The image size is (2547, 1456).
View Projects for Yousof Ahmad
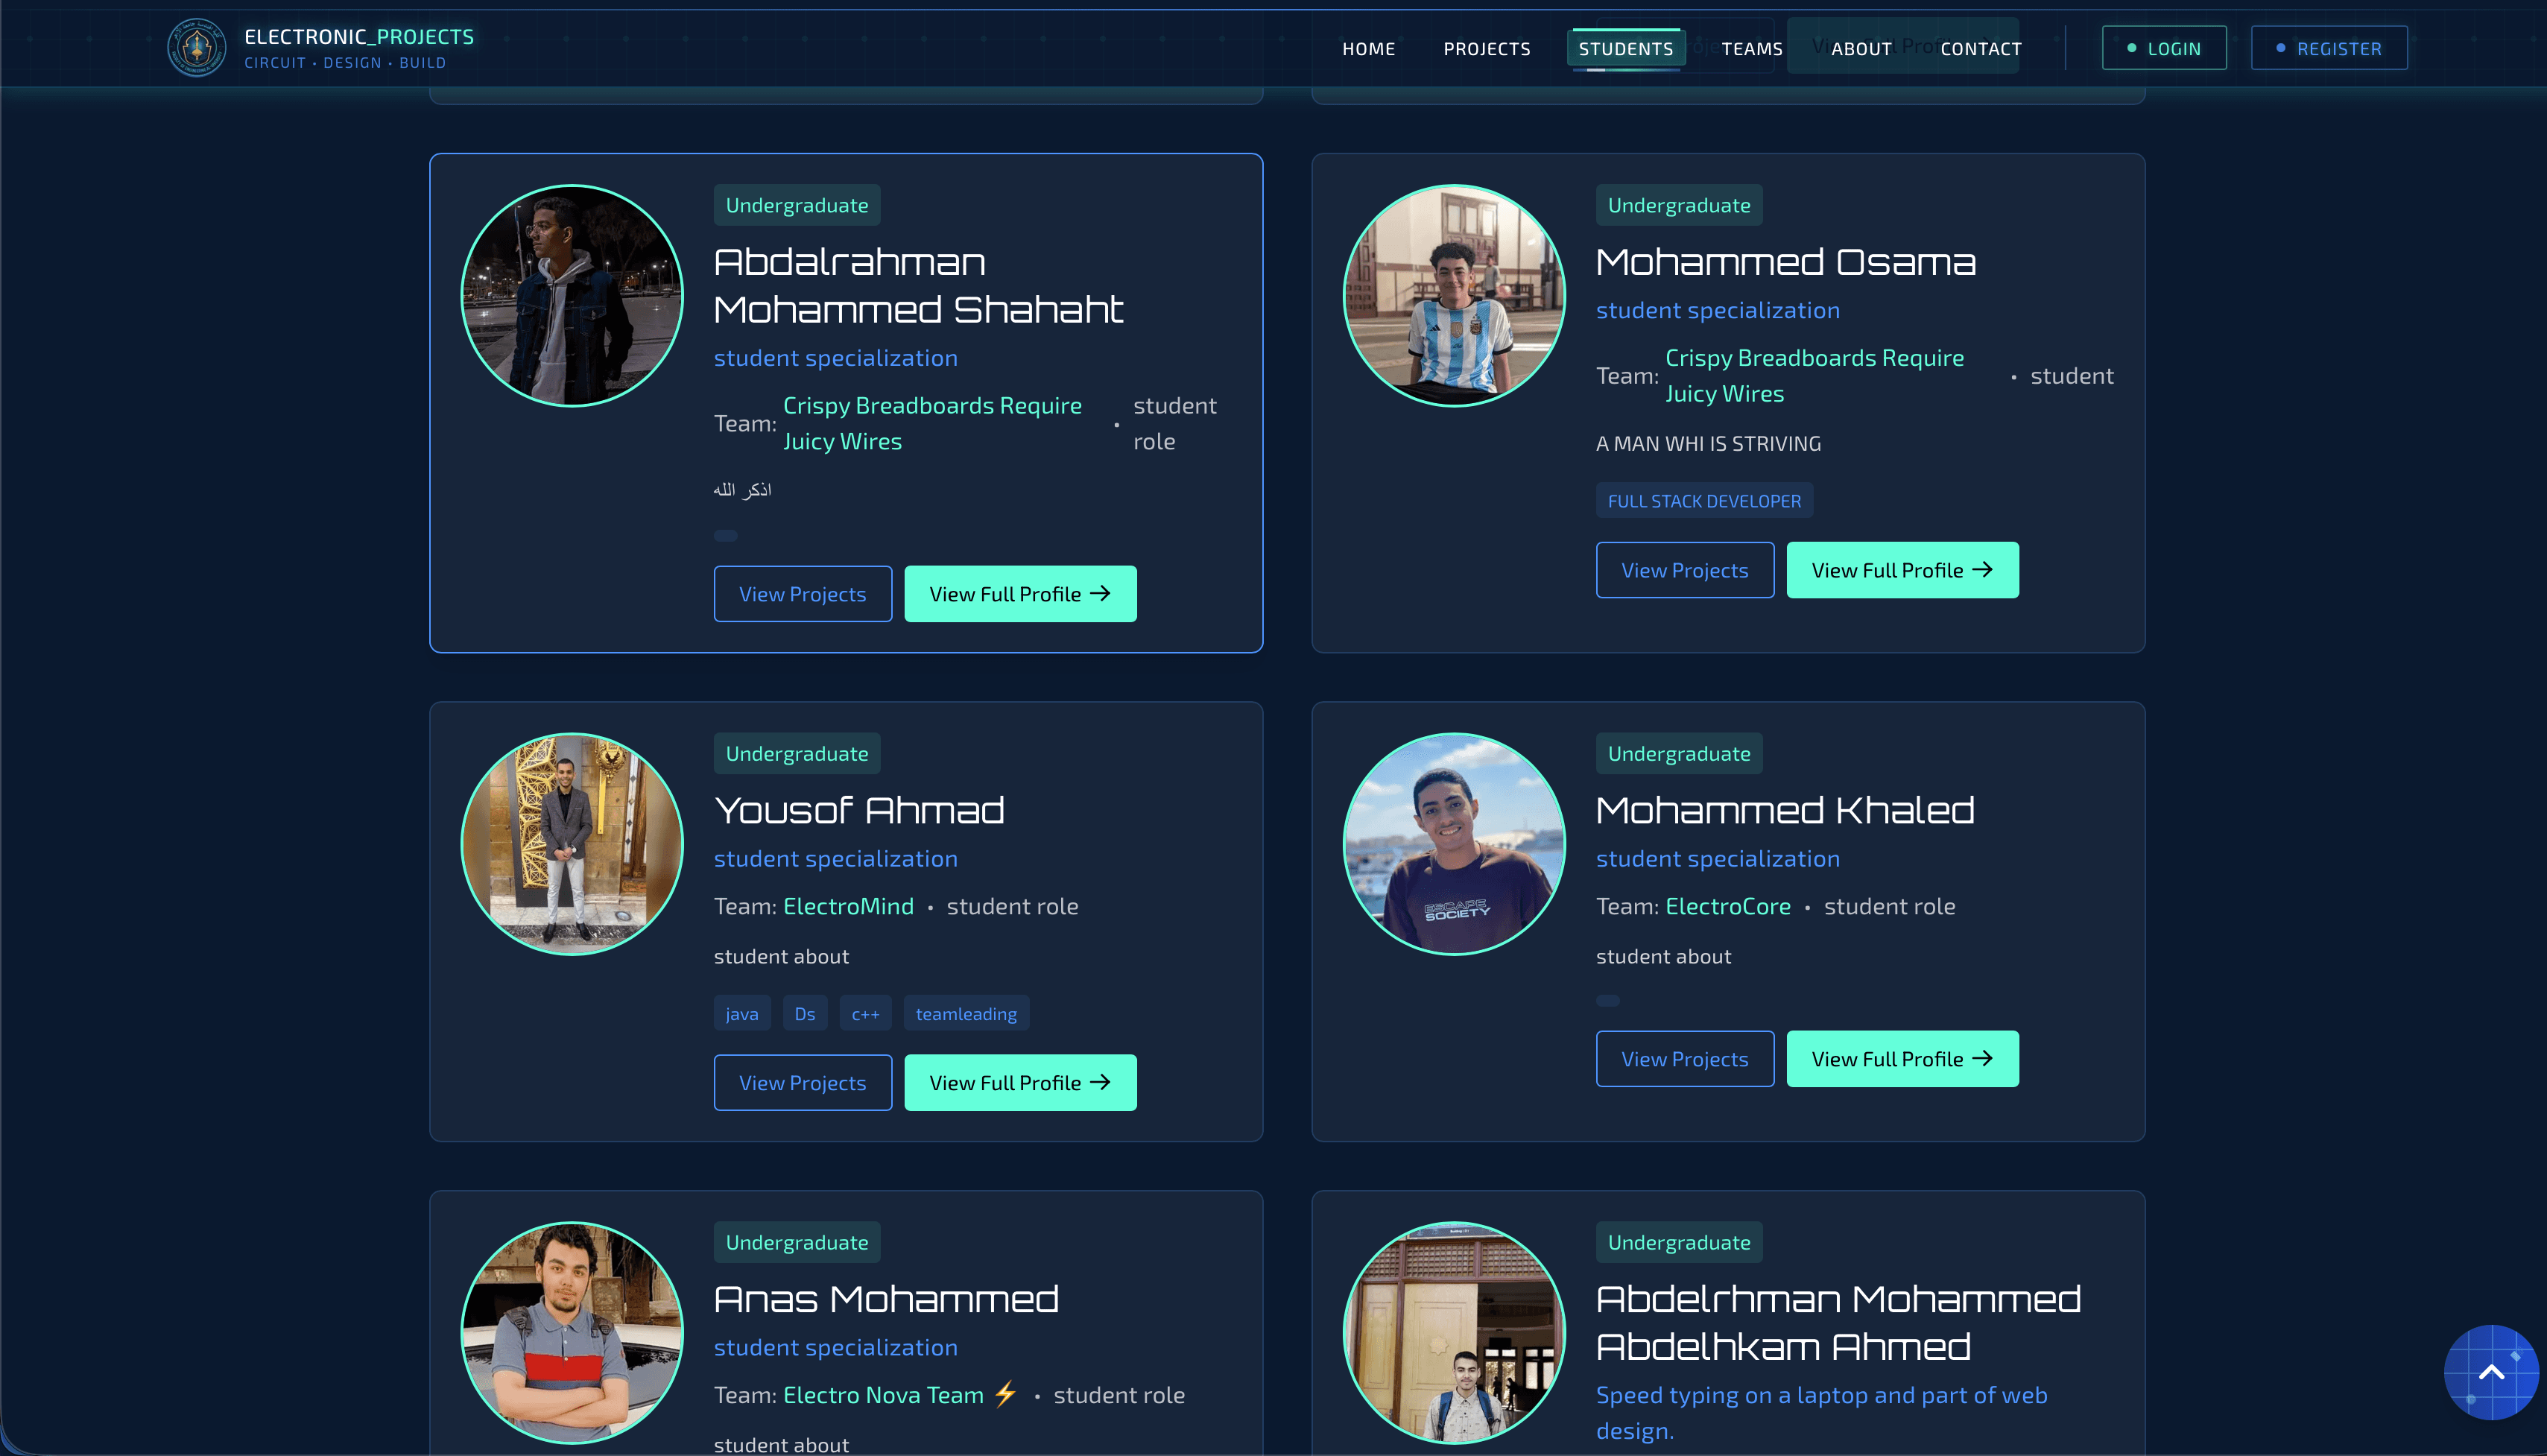[x=803, y=1083]
